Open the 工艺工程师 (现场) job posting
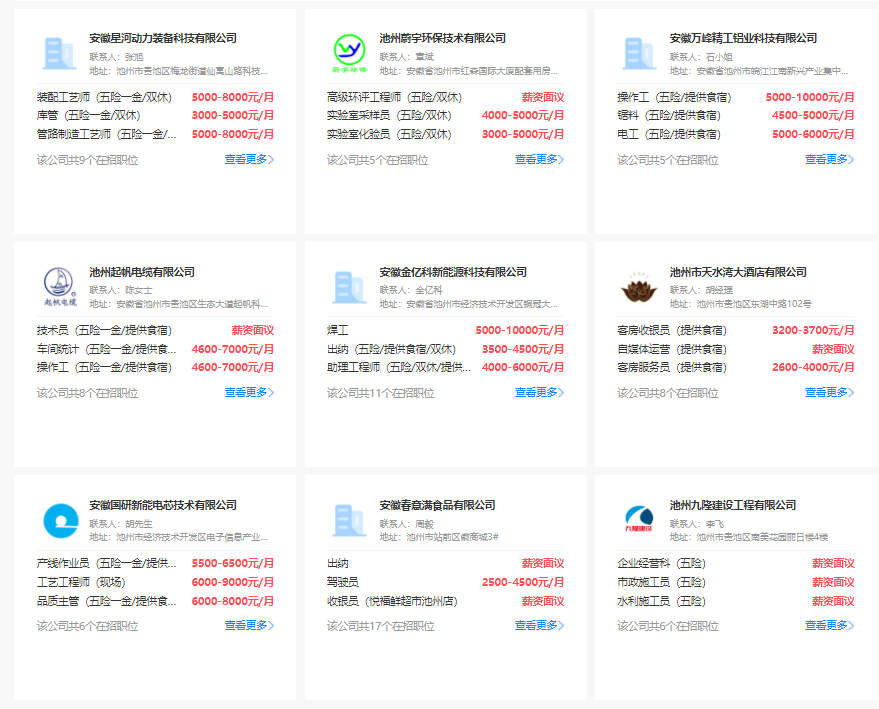Image resolution: width=879 pixels, height=709 pixels. pos(81,582)
